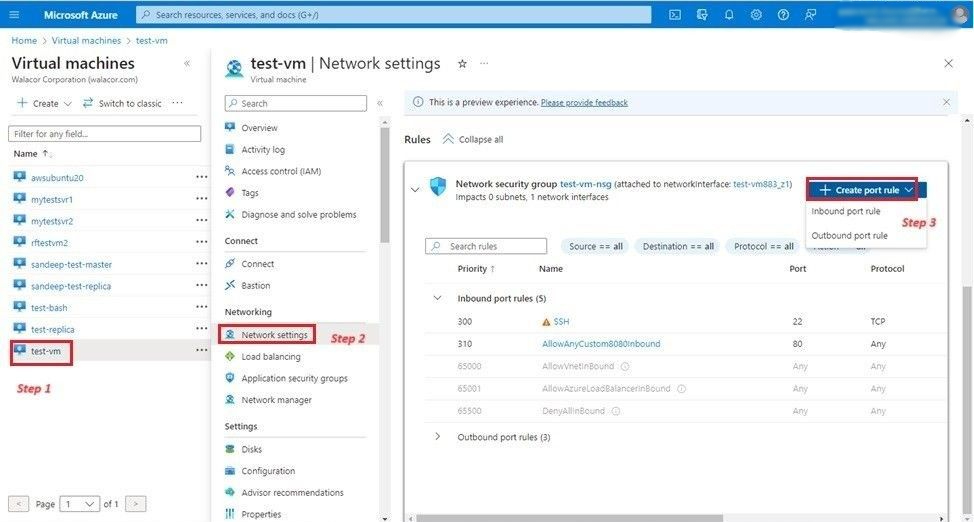Click the Destination == all filter pill
The image size is (974, 522).
(678, 246)
